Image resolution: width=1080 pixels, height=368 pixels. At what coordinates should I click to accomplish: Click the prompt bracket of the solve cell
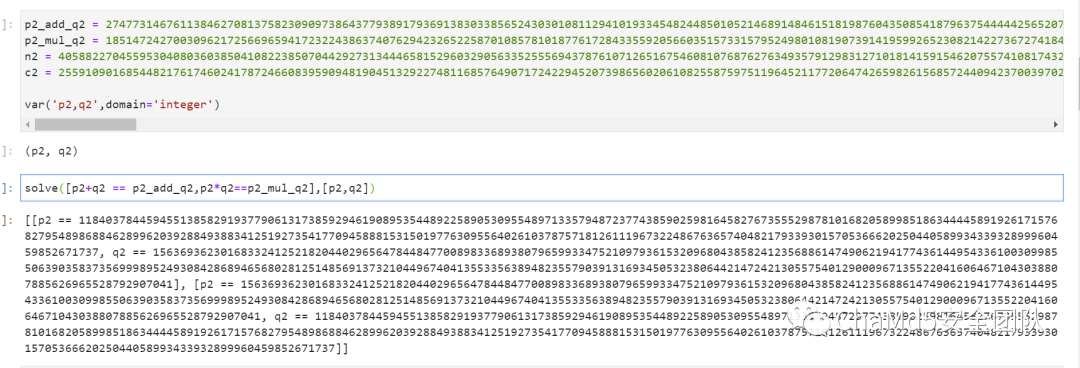pos(8,187)
